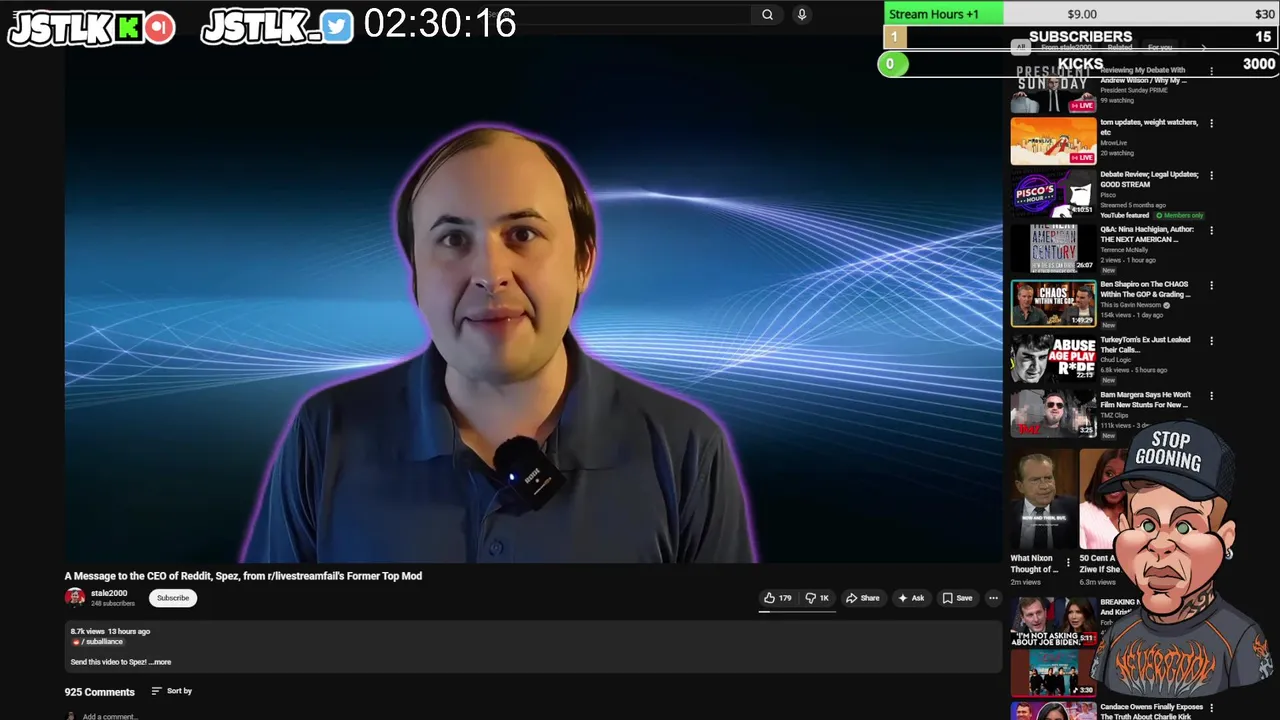Image resolution: width=1280 pixels, height=720 pixels.
Task: Click the search magnifier icon
Action: (x=767, y=14)
